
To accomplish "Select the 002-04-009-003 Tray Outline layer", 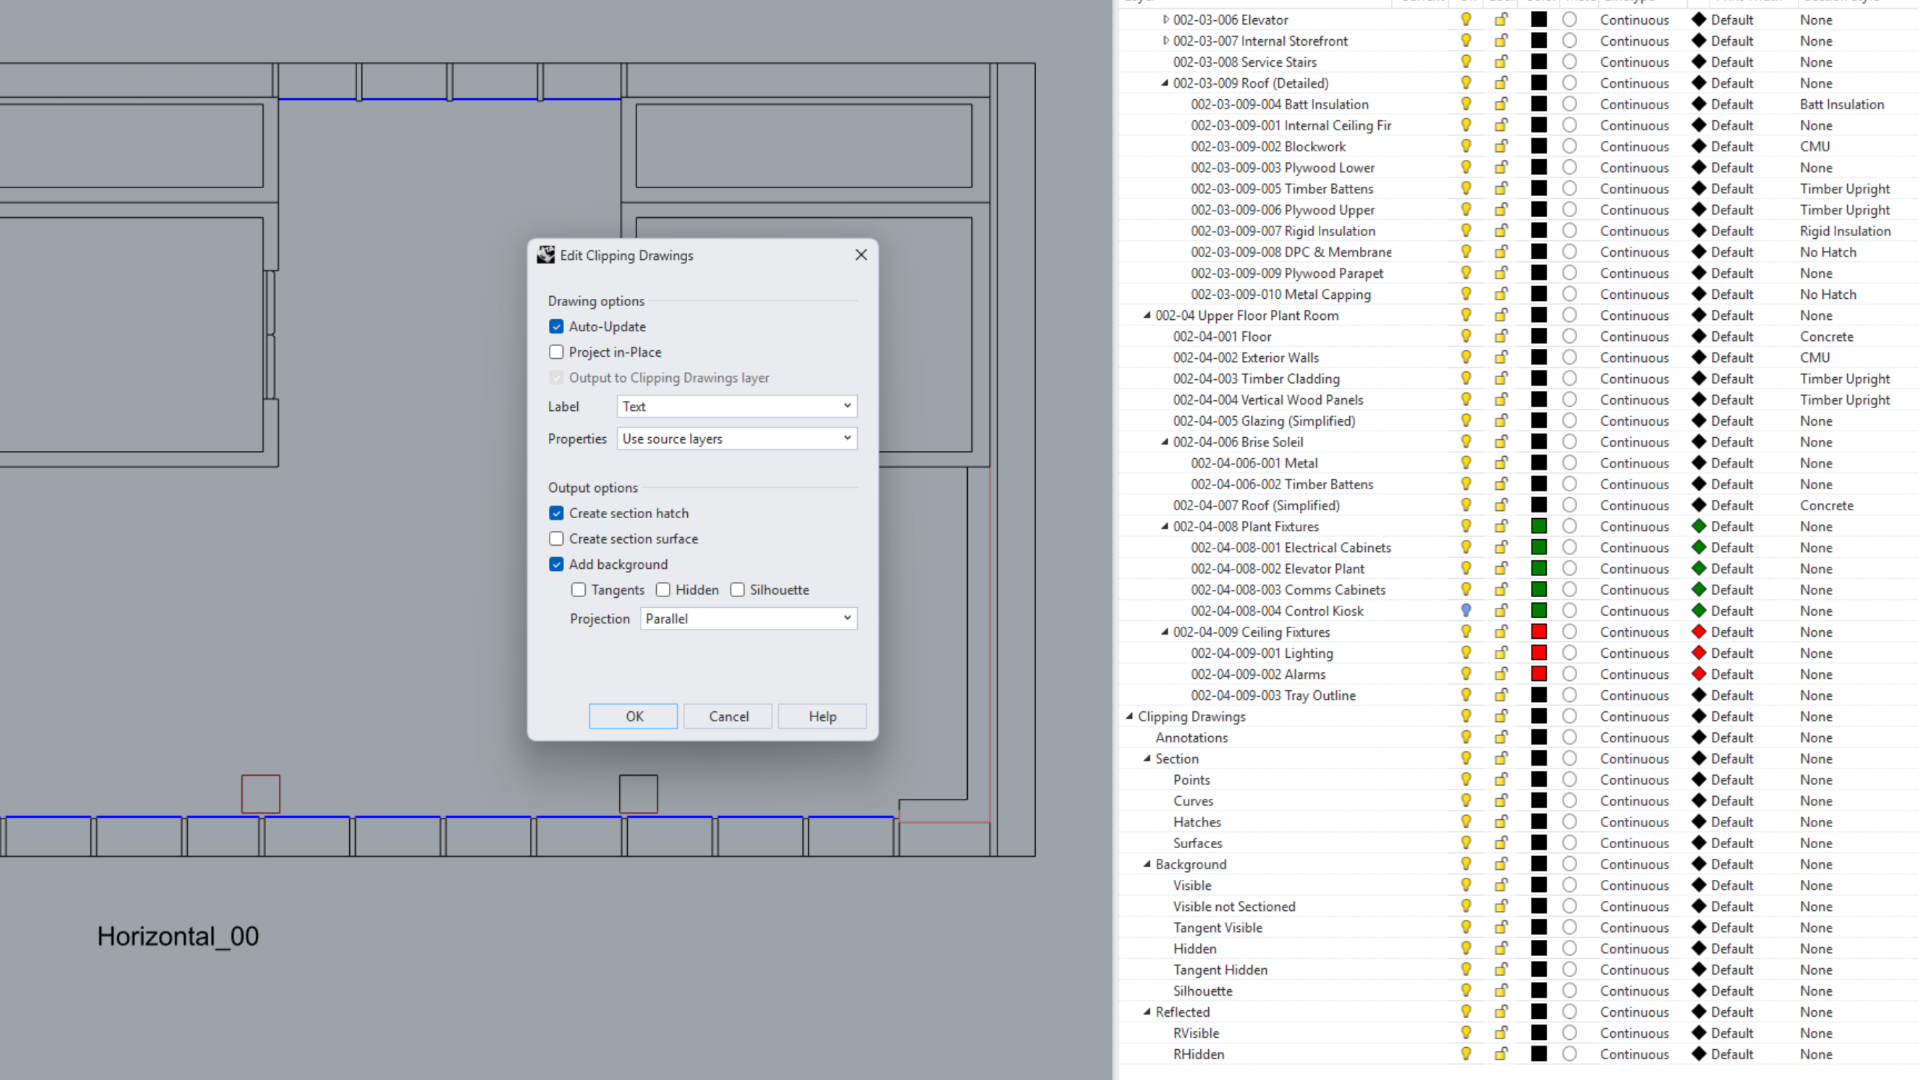I will pyautogui.click(x=1273, y=696).
